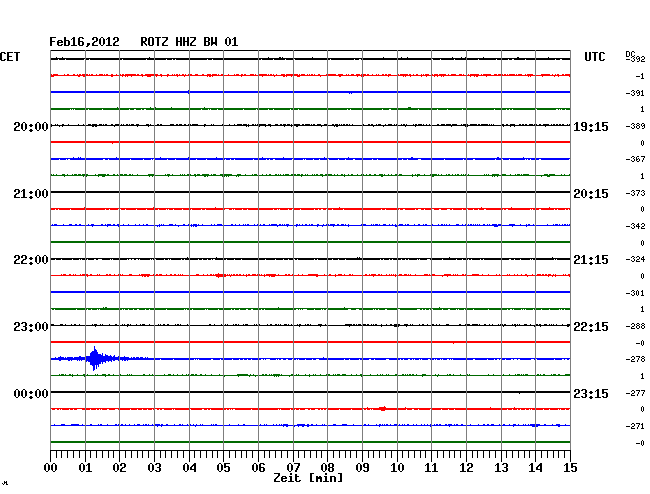This screenshot has height=494, width=650.
Task: Click minute tick label "03" on the axis
Action: tap(154, 468)
